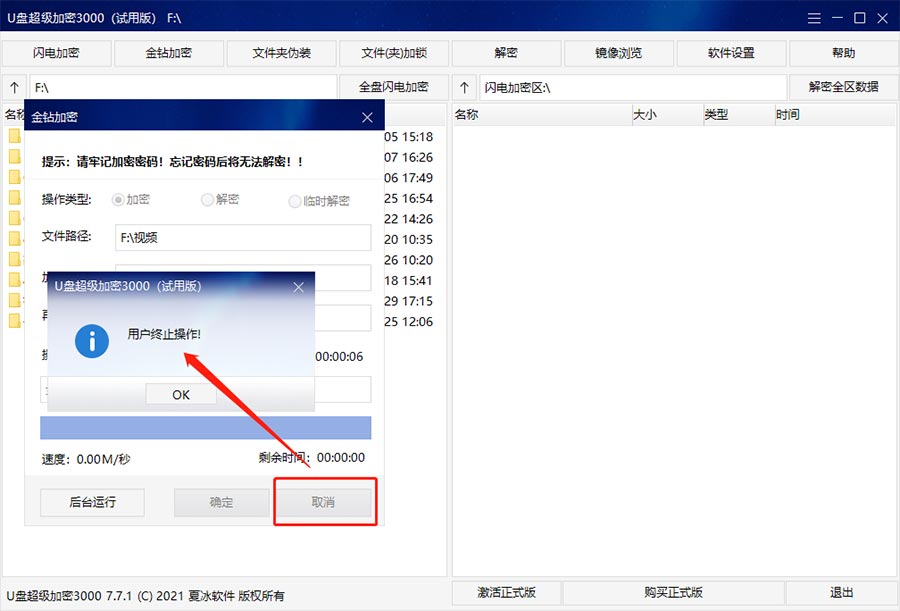Click 购买正式版 button
Image resolution: width=900 pixels, height=611 pixels.
673,593
